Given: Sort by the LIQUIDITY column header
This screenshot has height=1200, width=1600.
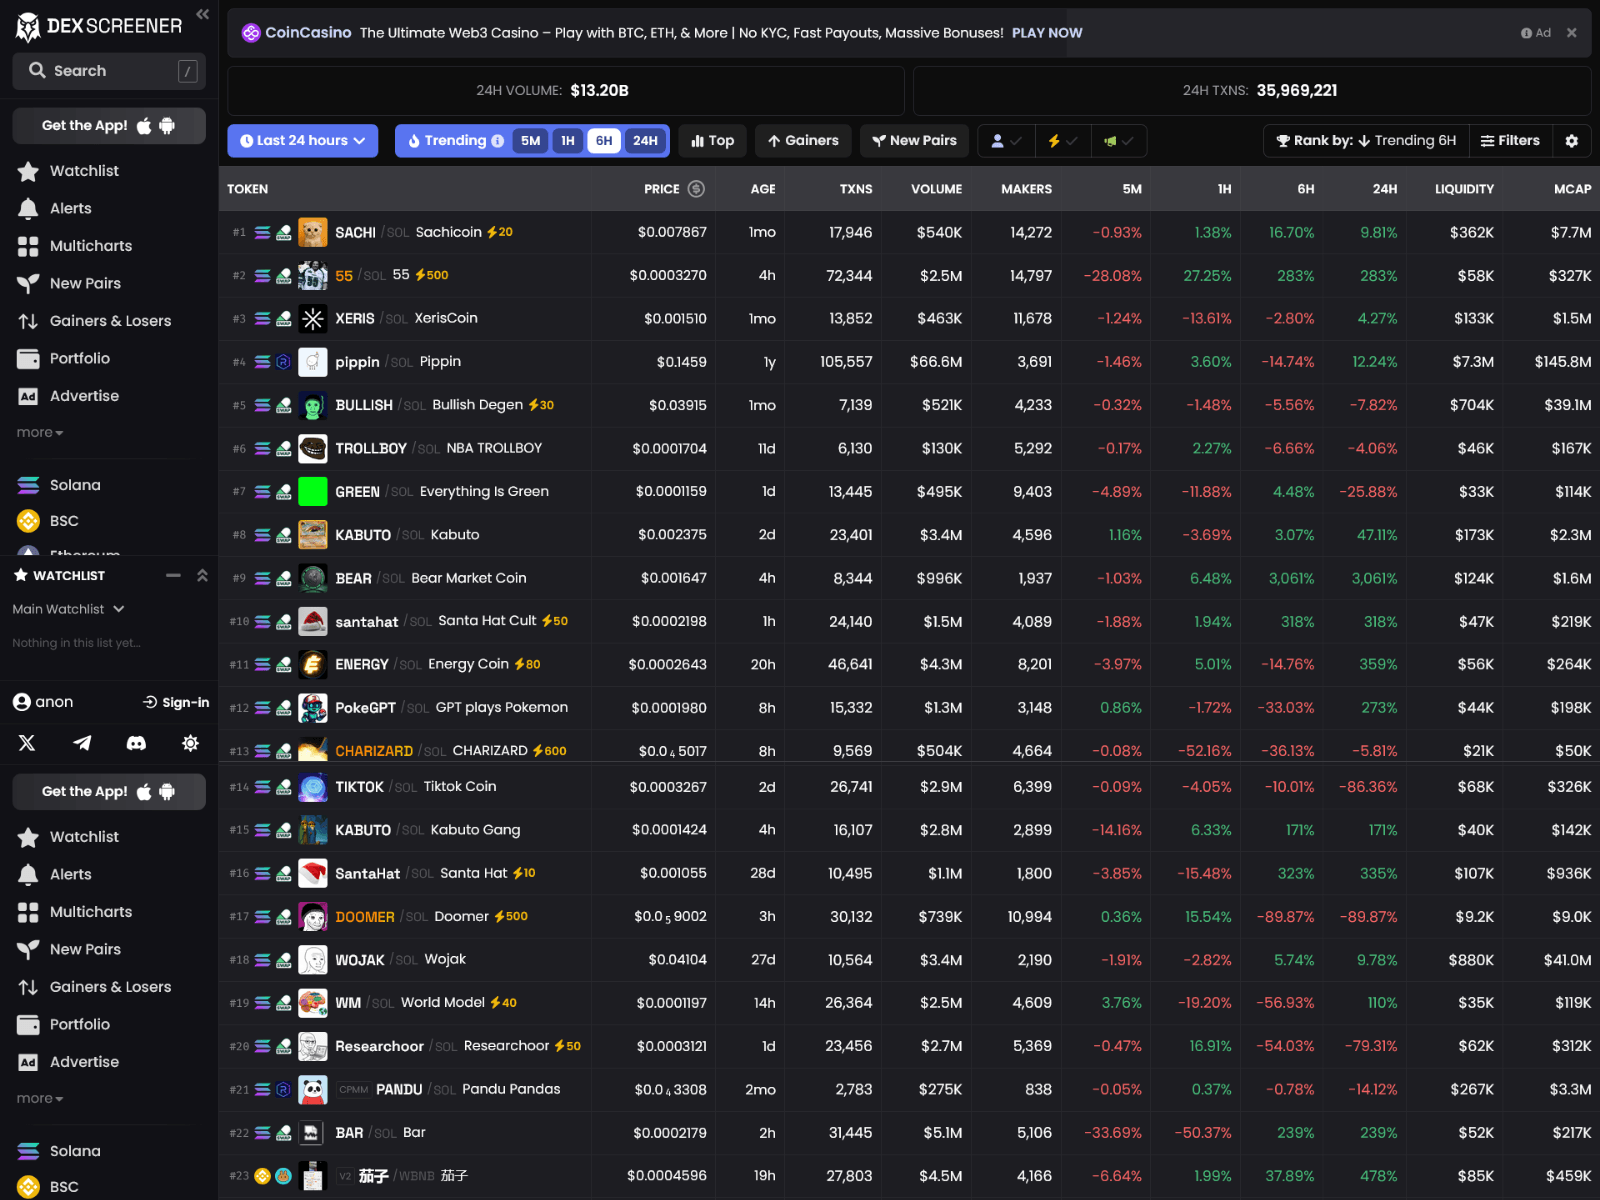Looking at the screenshot, I should point(1464,189).
